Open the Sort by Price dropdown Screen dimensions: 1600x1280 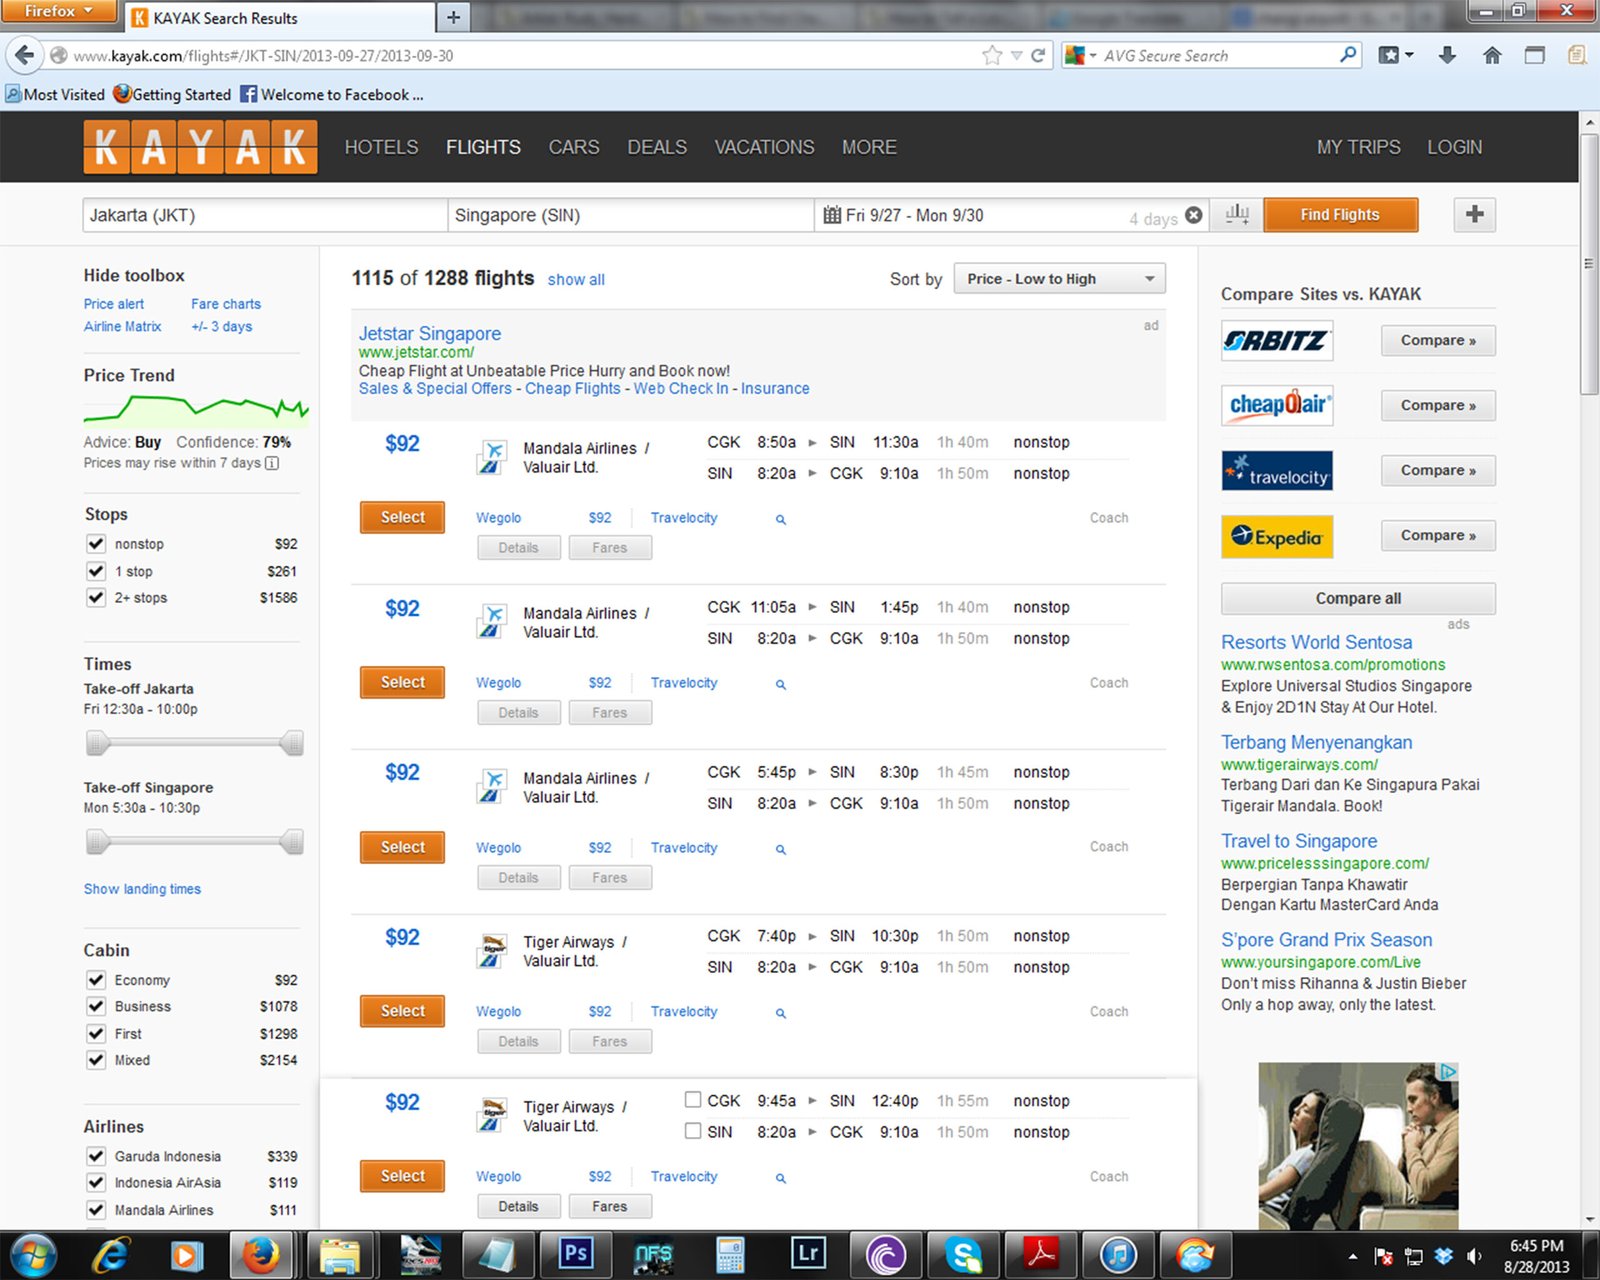pyautogui.click(x=1059, y=279)
